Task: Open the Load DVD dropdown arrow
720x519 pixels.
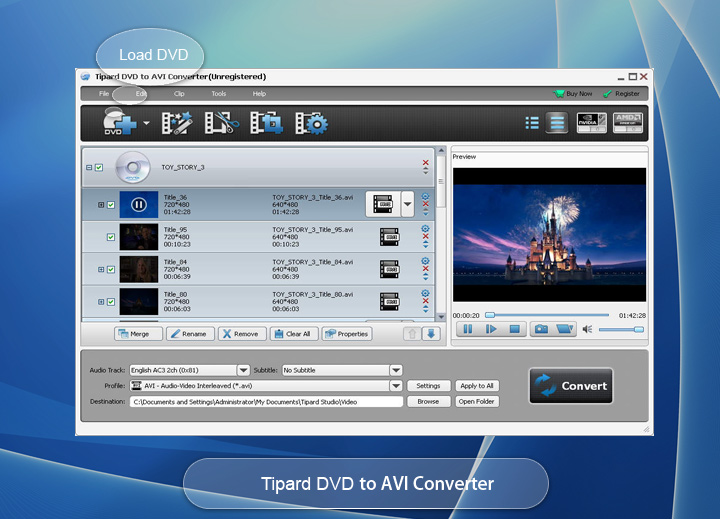Action: [146, 123]
